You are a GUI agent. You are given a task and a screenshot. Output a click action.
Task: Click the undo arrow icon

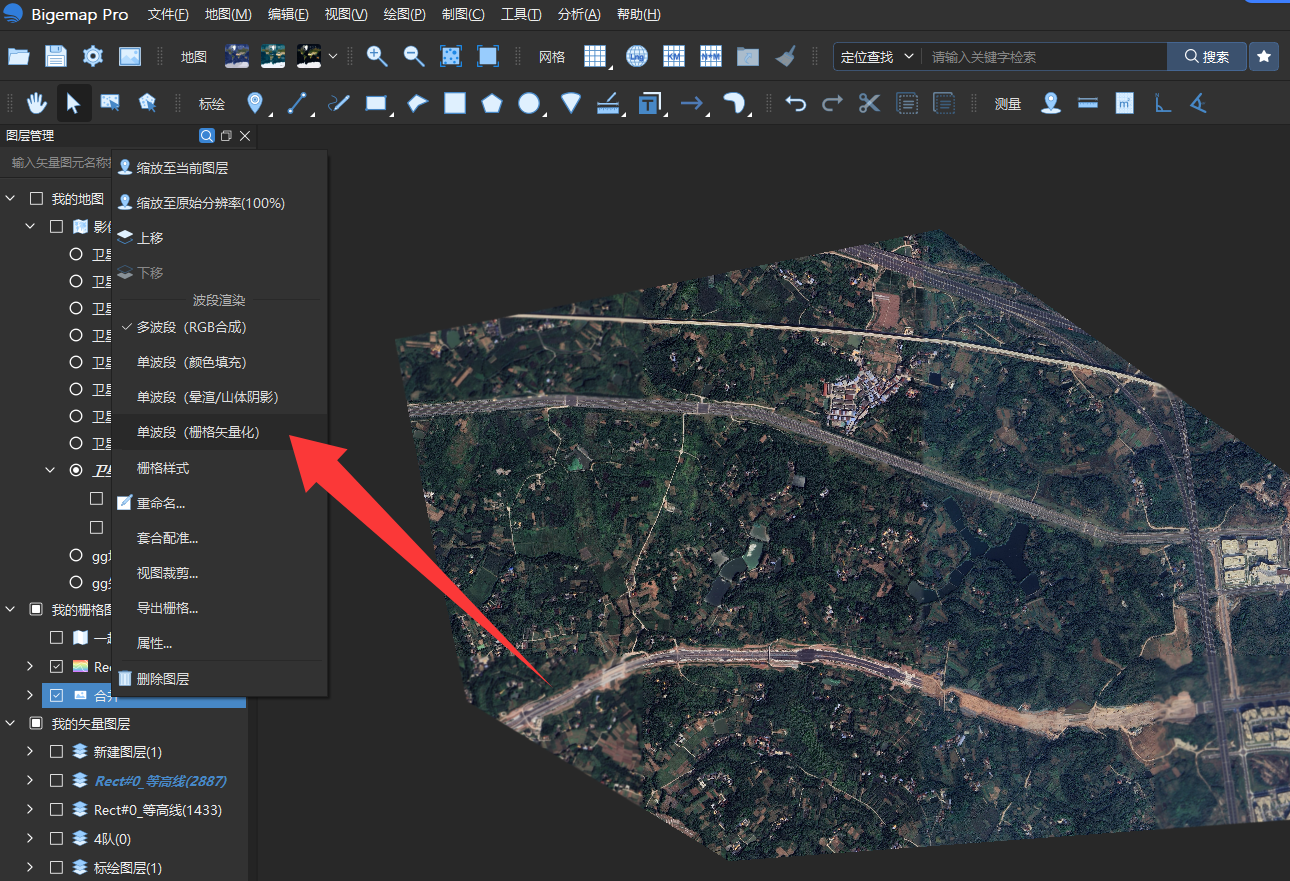click(795, 103)
